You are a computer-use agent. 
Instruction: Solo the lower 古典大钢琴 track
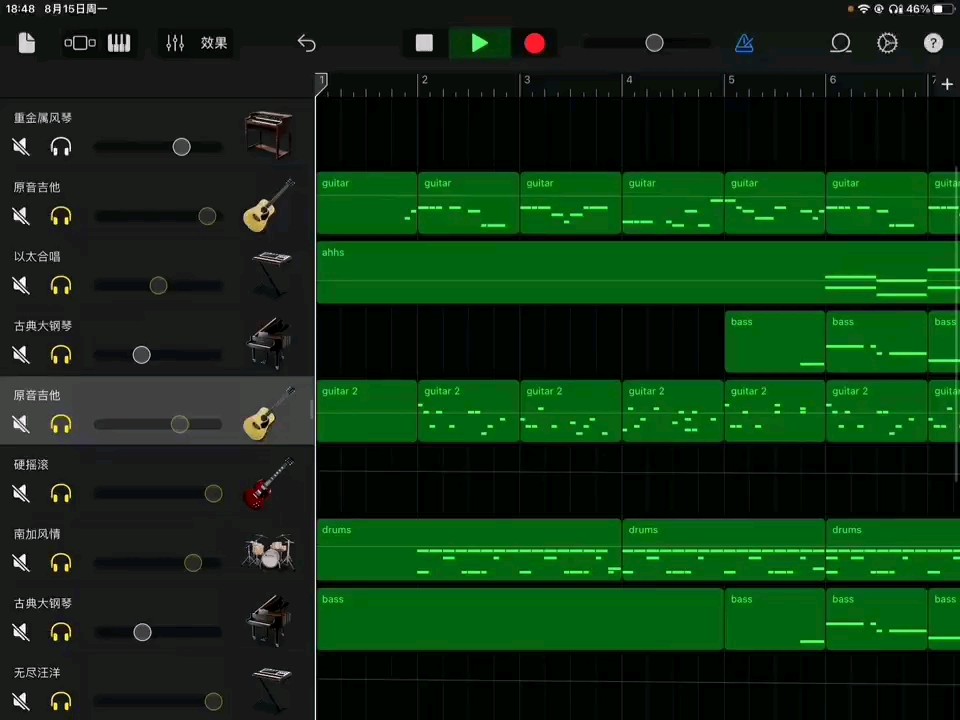point(61,631)
